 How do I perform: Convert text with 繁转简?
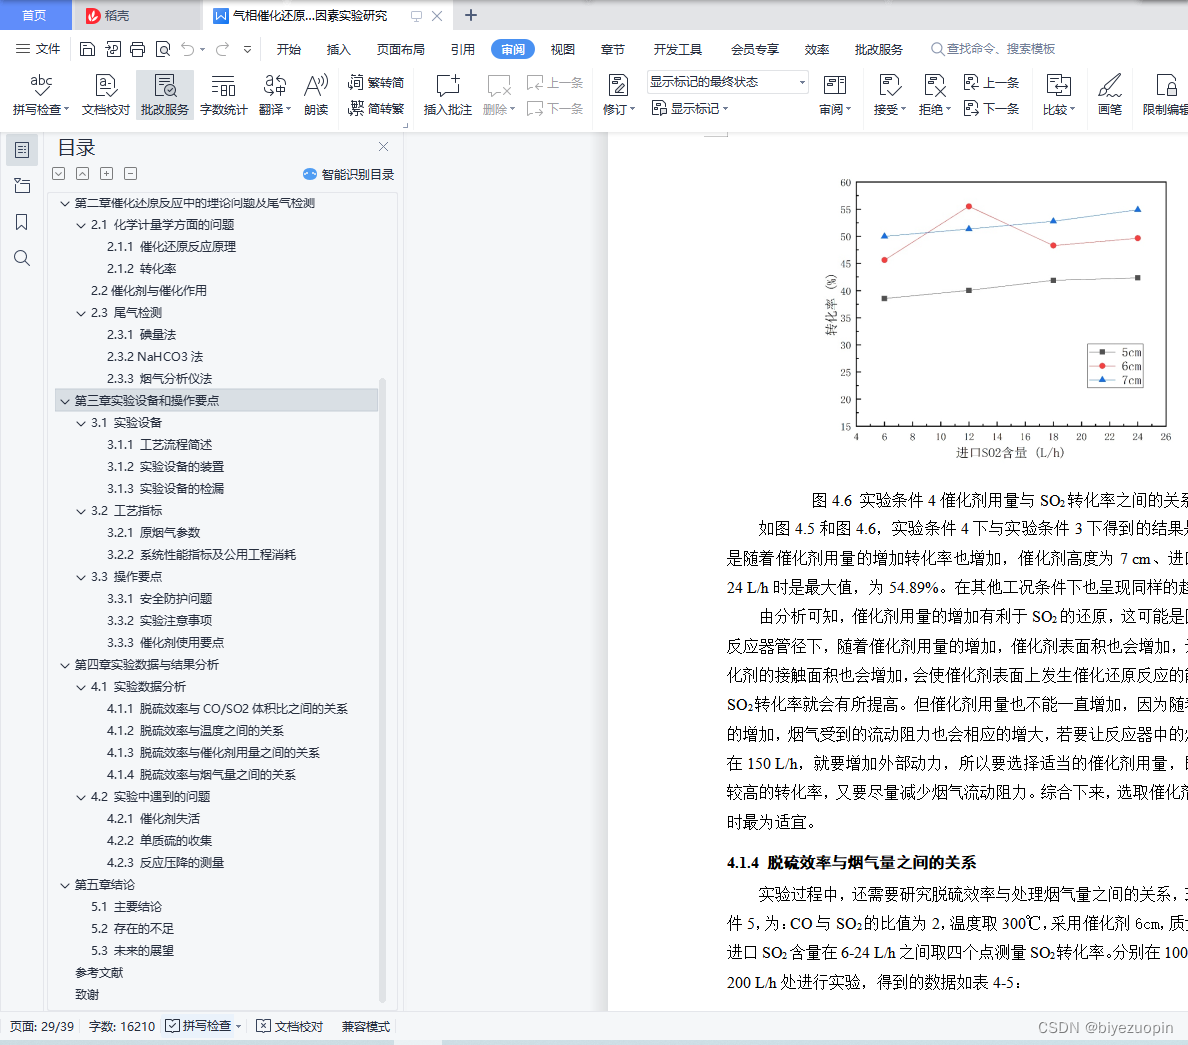coord(376,83)
